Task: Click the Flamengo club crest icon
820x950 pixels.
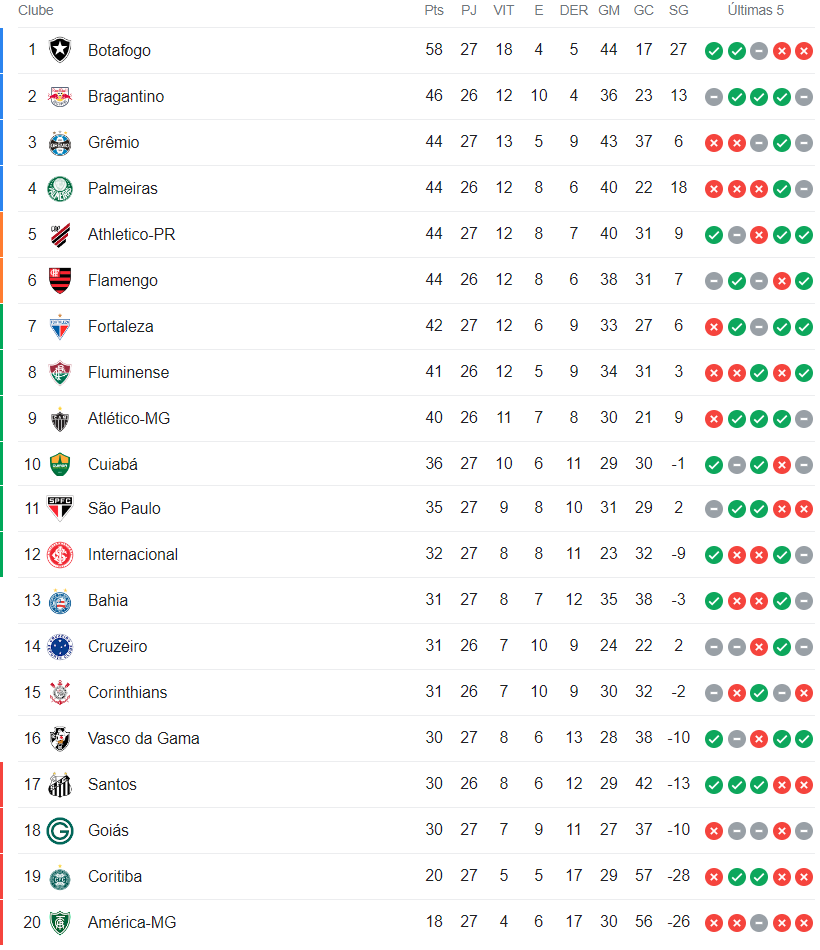Action: pos(60,280)
